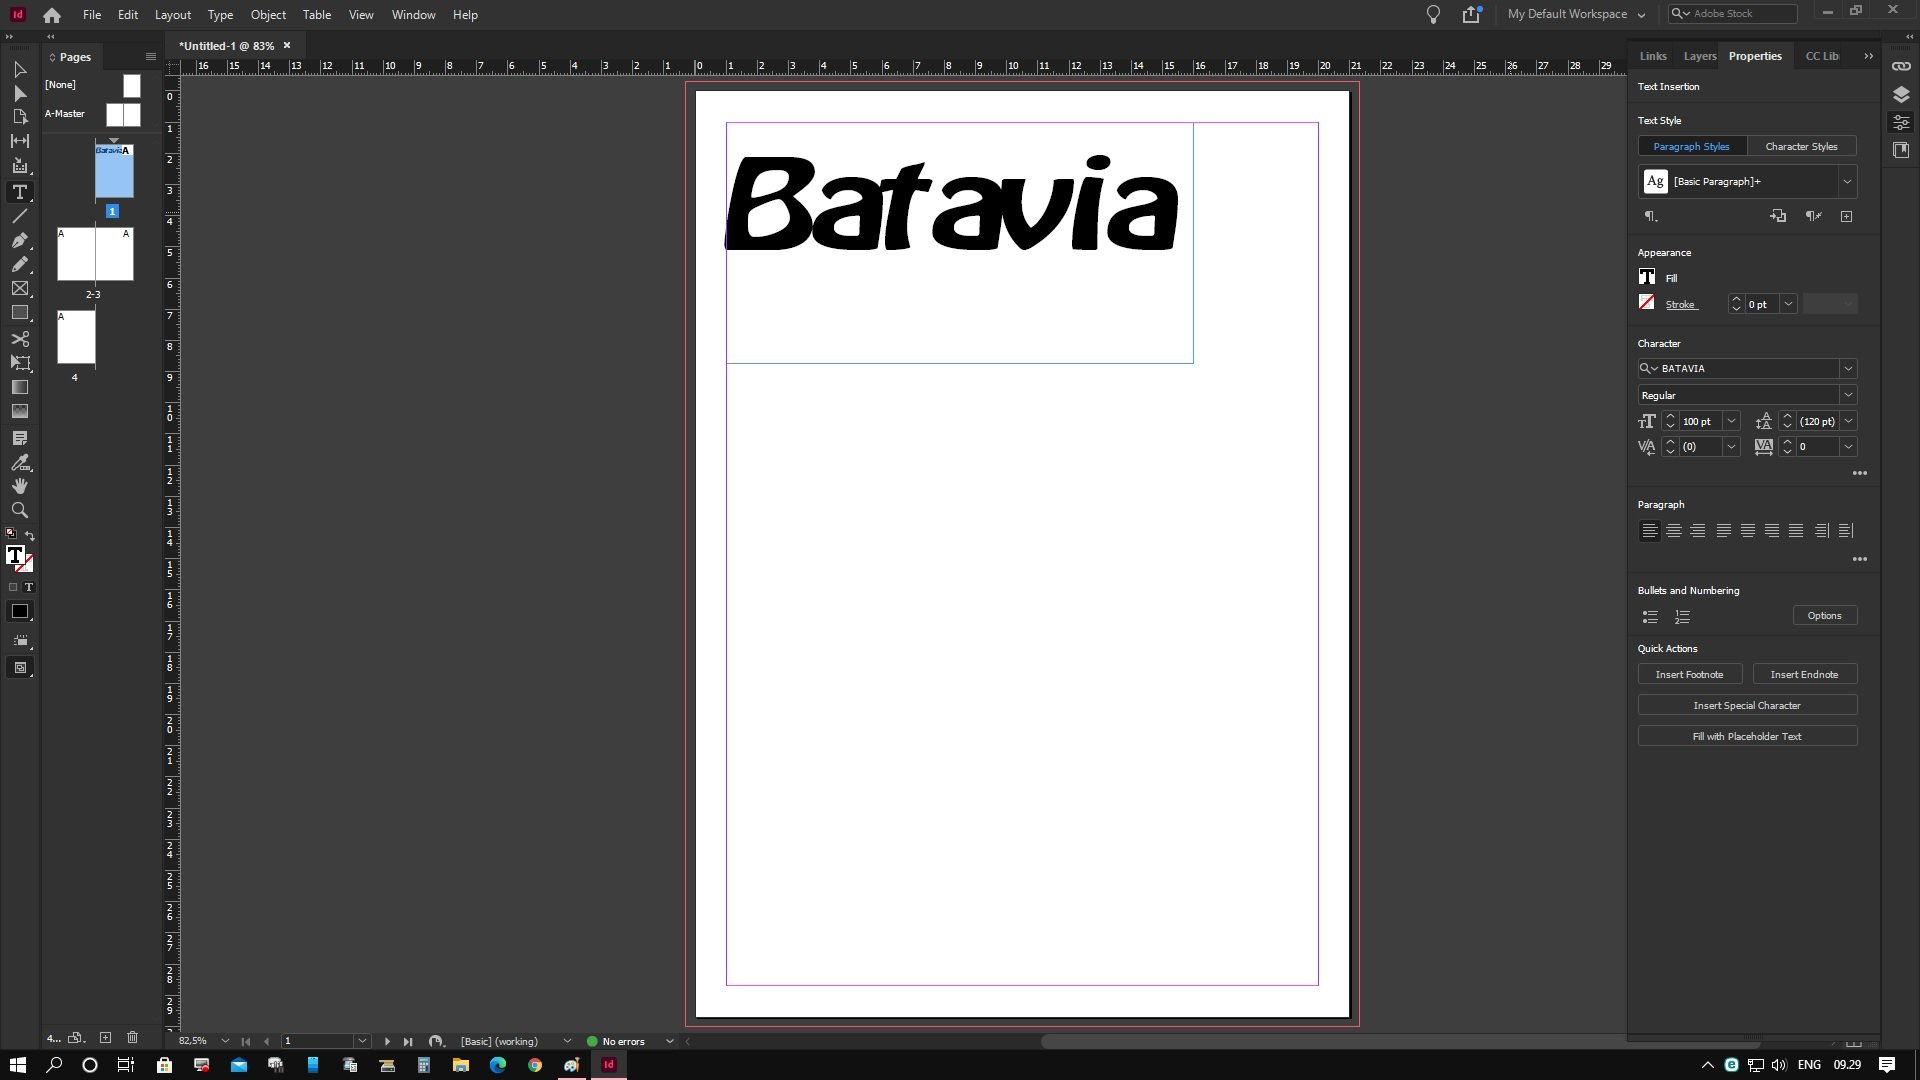
Task: Open the Regular font style dropdown
Action: (1848, 395)
